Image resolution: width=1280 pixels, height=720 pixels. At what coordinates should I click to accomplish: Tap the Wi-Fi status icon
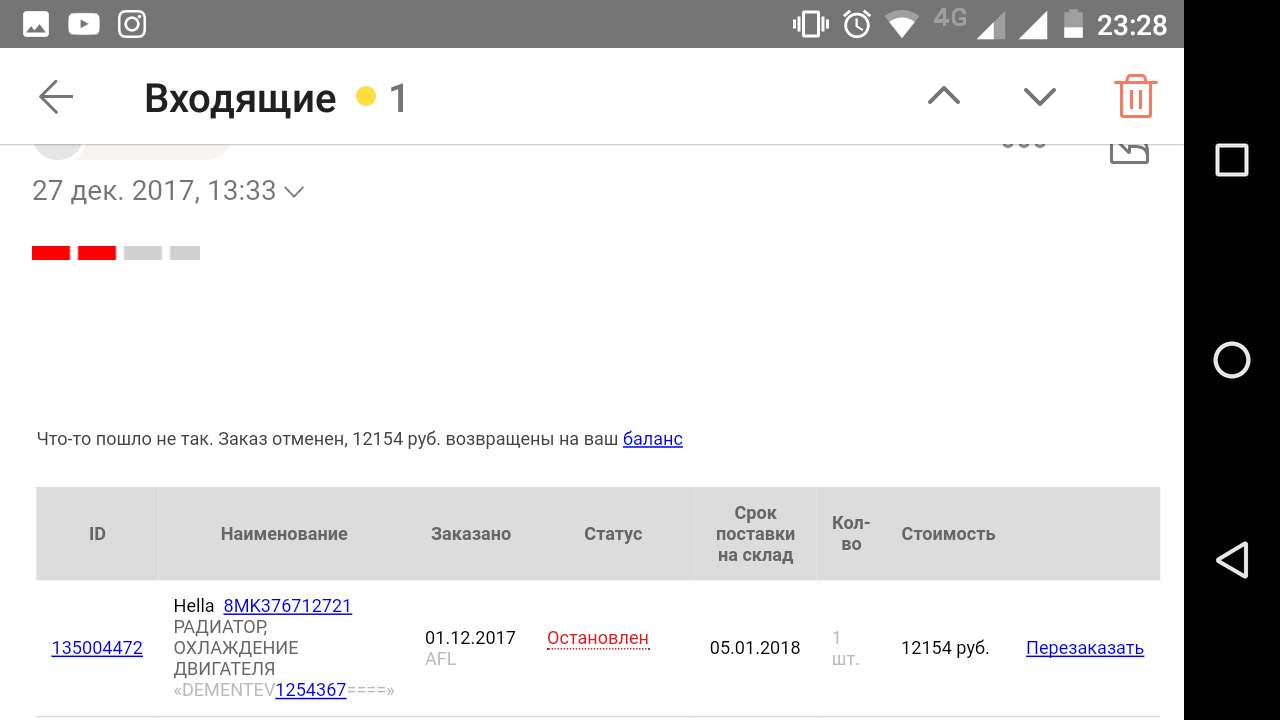(902, 24)
